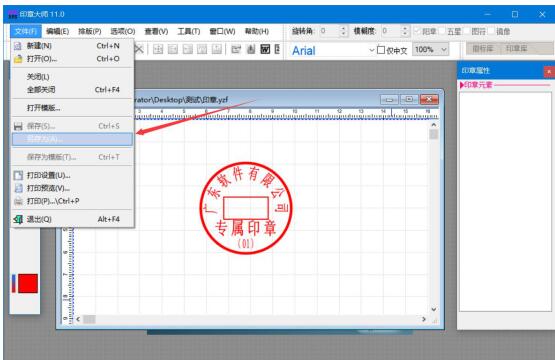Click the blue-red strip beside red swatch
Viewport: 555px width, 360px height.
click(x=14, y=283)
